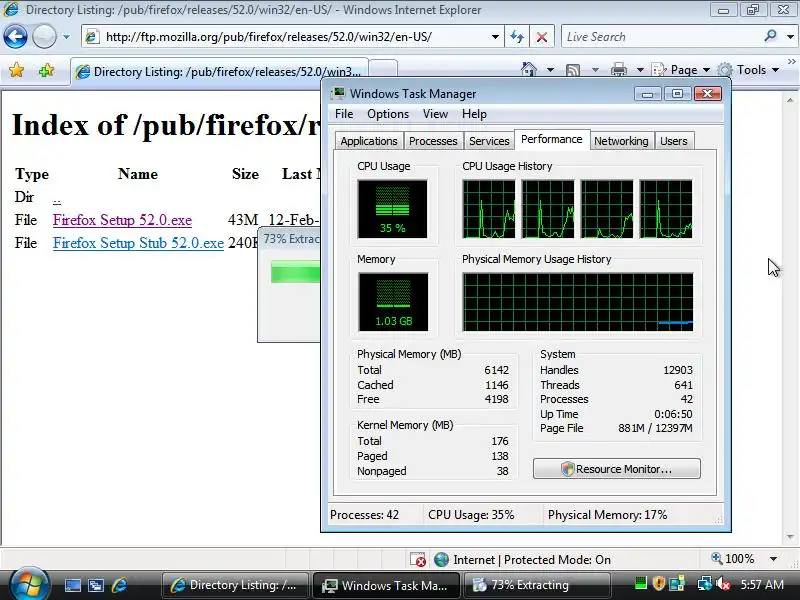The height and width of the screenshot is (600, 800).
Task: Open the Tools menu in IE toolbar
Action: tap(748, 70)
